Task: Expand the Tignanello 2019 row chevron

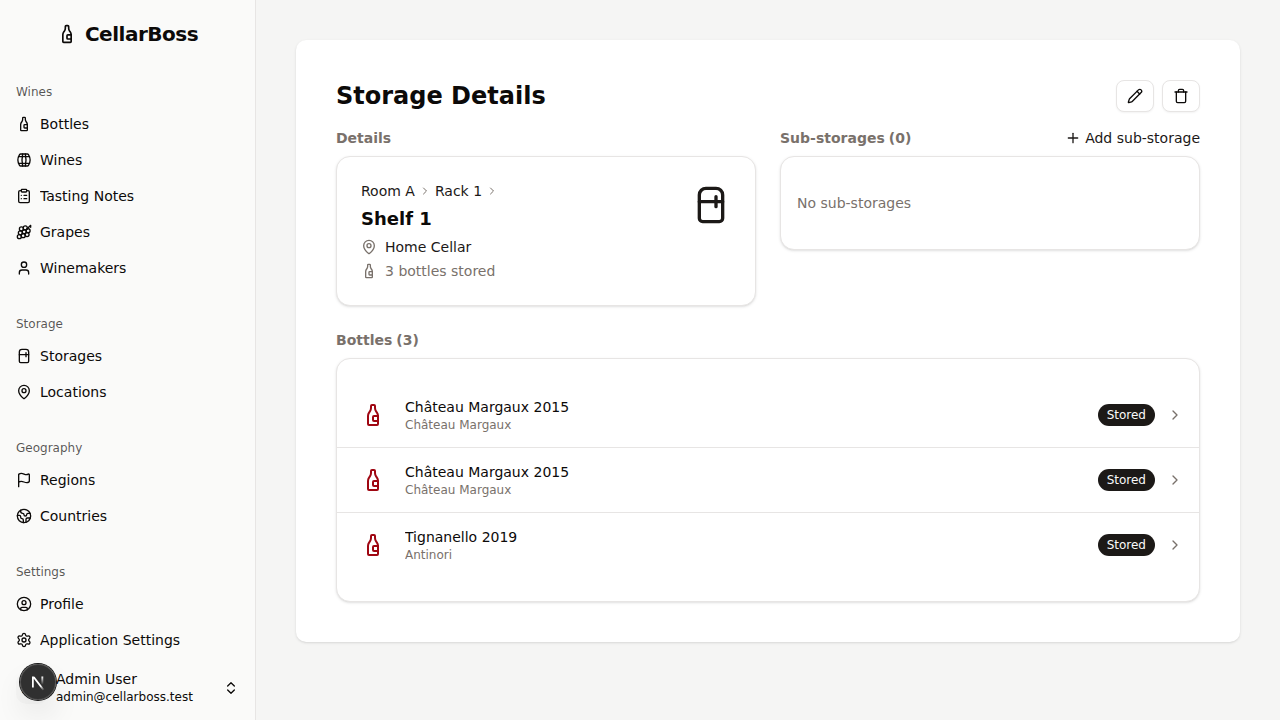Action: click(x=1174, y=544)
